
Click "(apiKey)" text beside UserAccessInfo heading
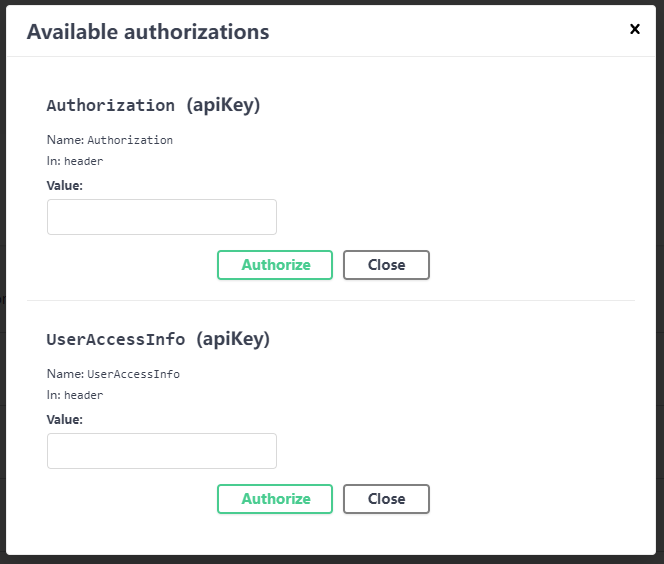click(233, 339)
